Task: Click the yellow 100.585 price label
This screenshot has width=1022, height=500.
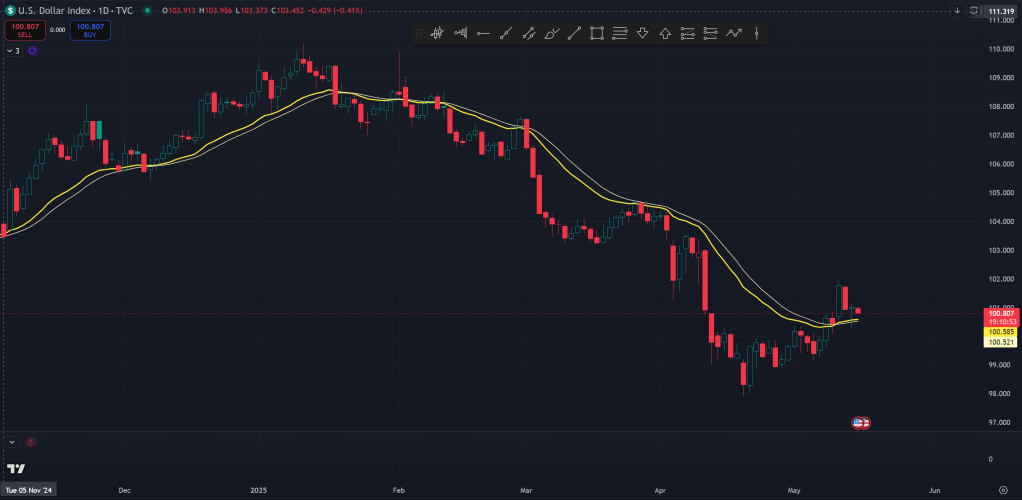Action: [x=1000, y=331]
